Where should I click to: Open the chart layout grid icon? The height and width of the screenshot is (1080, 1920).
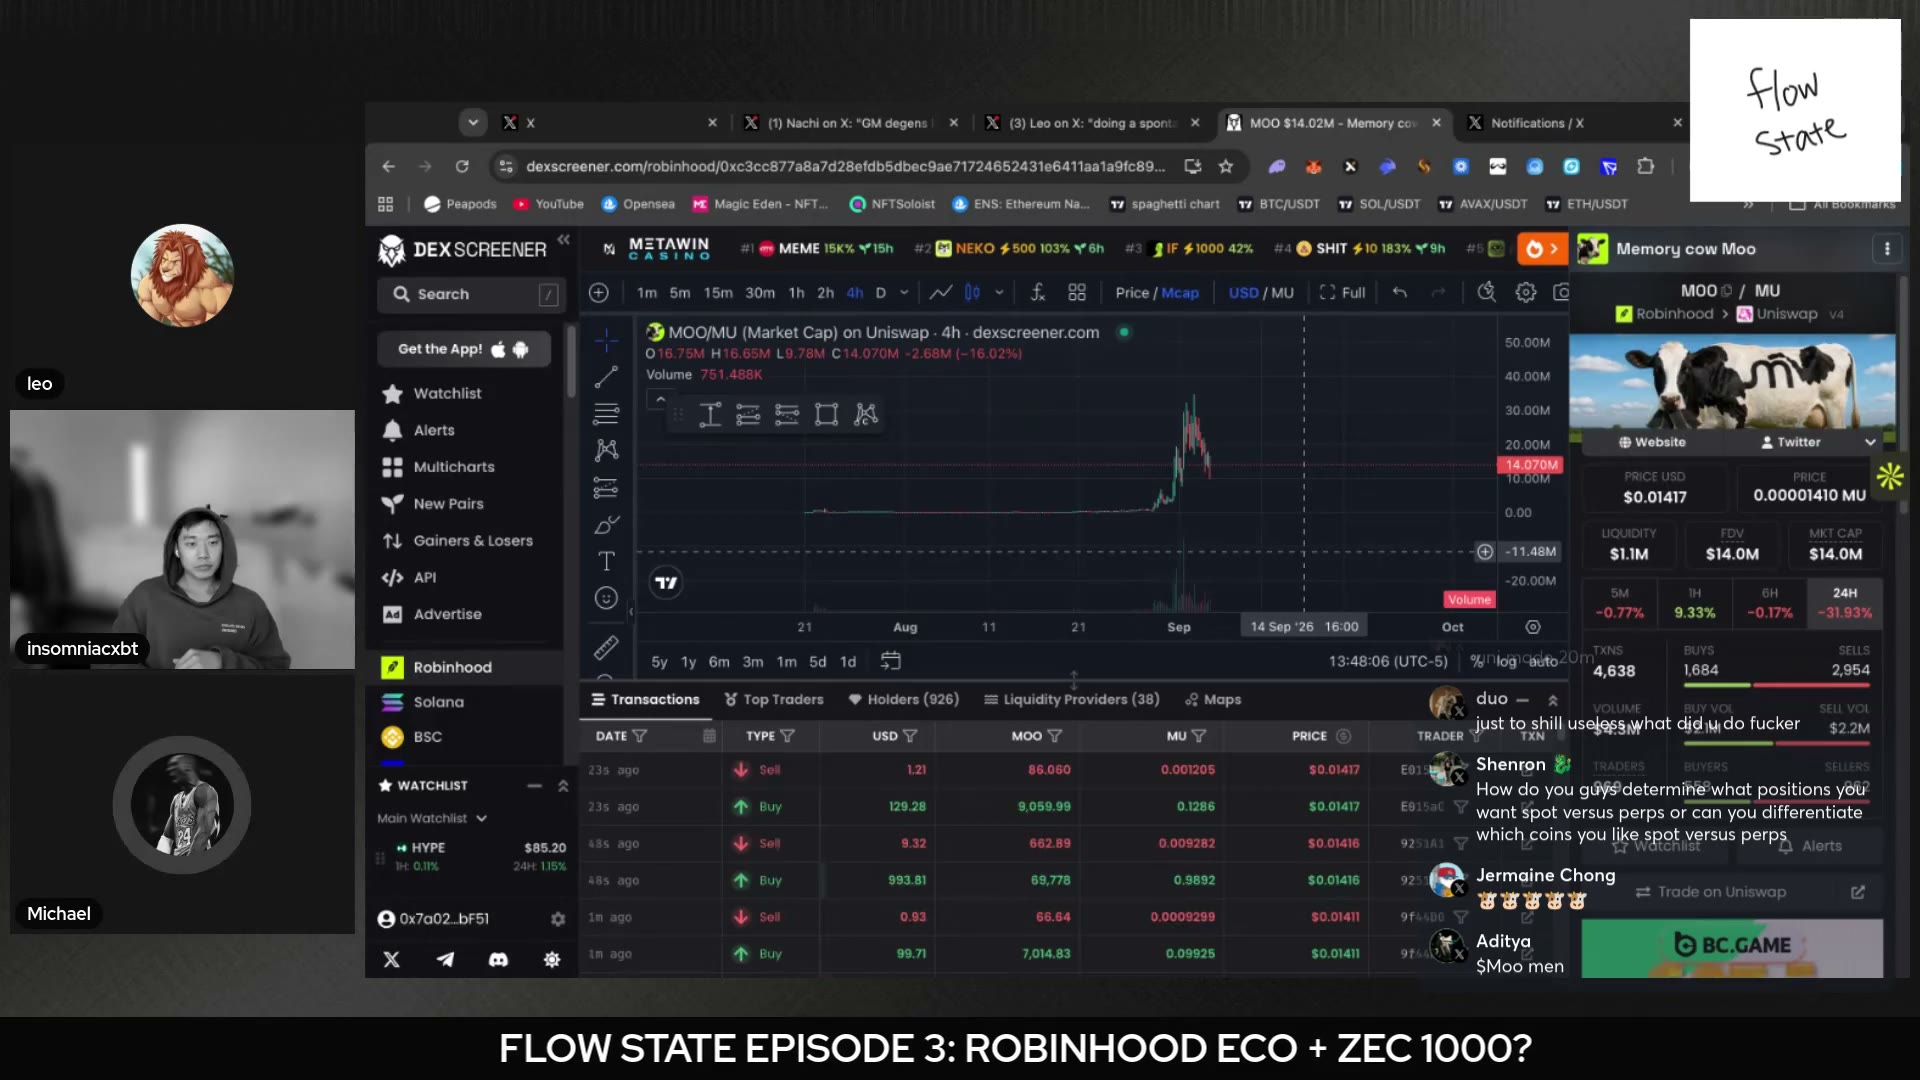[1077, 292]
